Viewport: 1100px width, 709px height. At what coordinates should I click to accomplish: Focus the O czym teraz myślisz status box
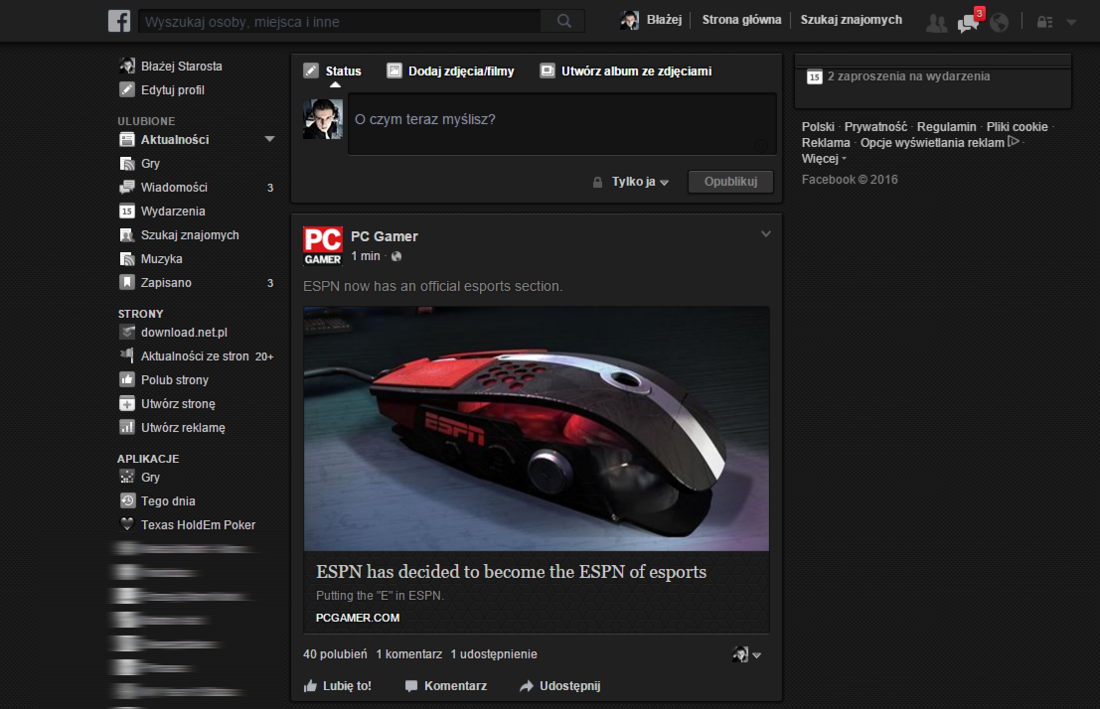pos(562,123)
